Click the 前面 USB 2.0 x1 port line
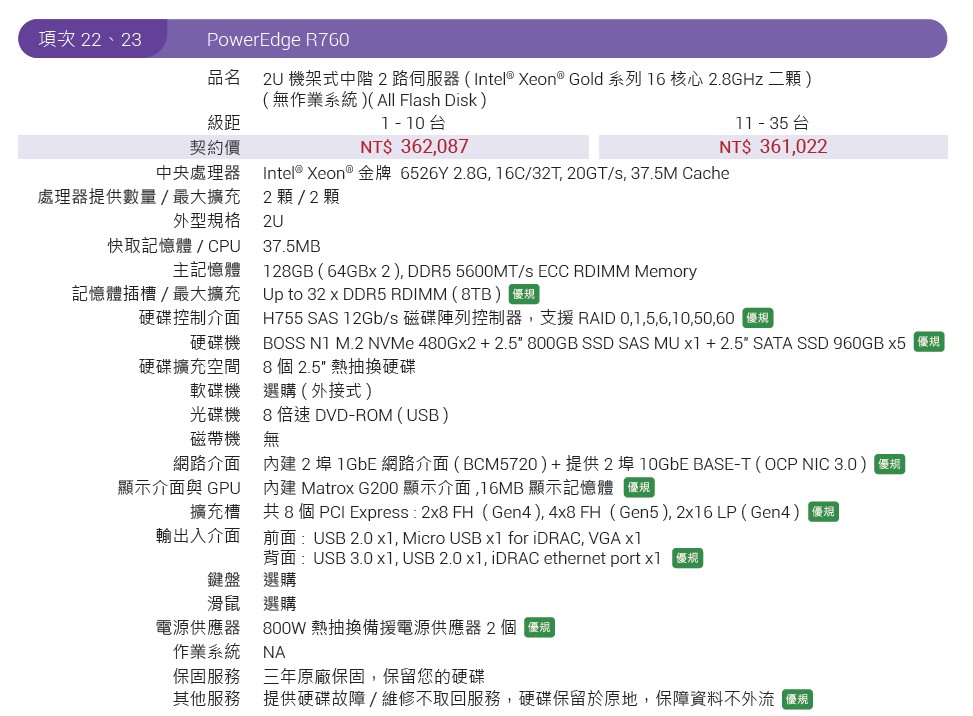This screenshot has height=716, width=973. click(x=452, y=538)
